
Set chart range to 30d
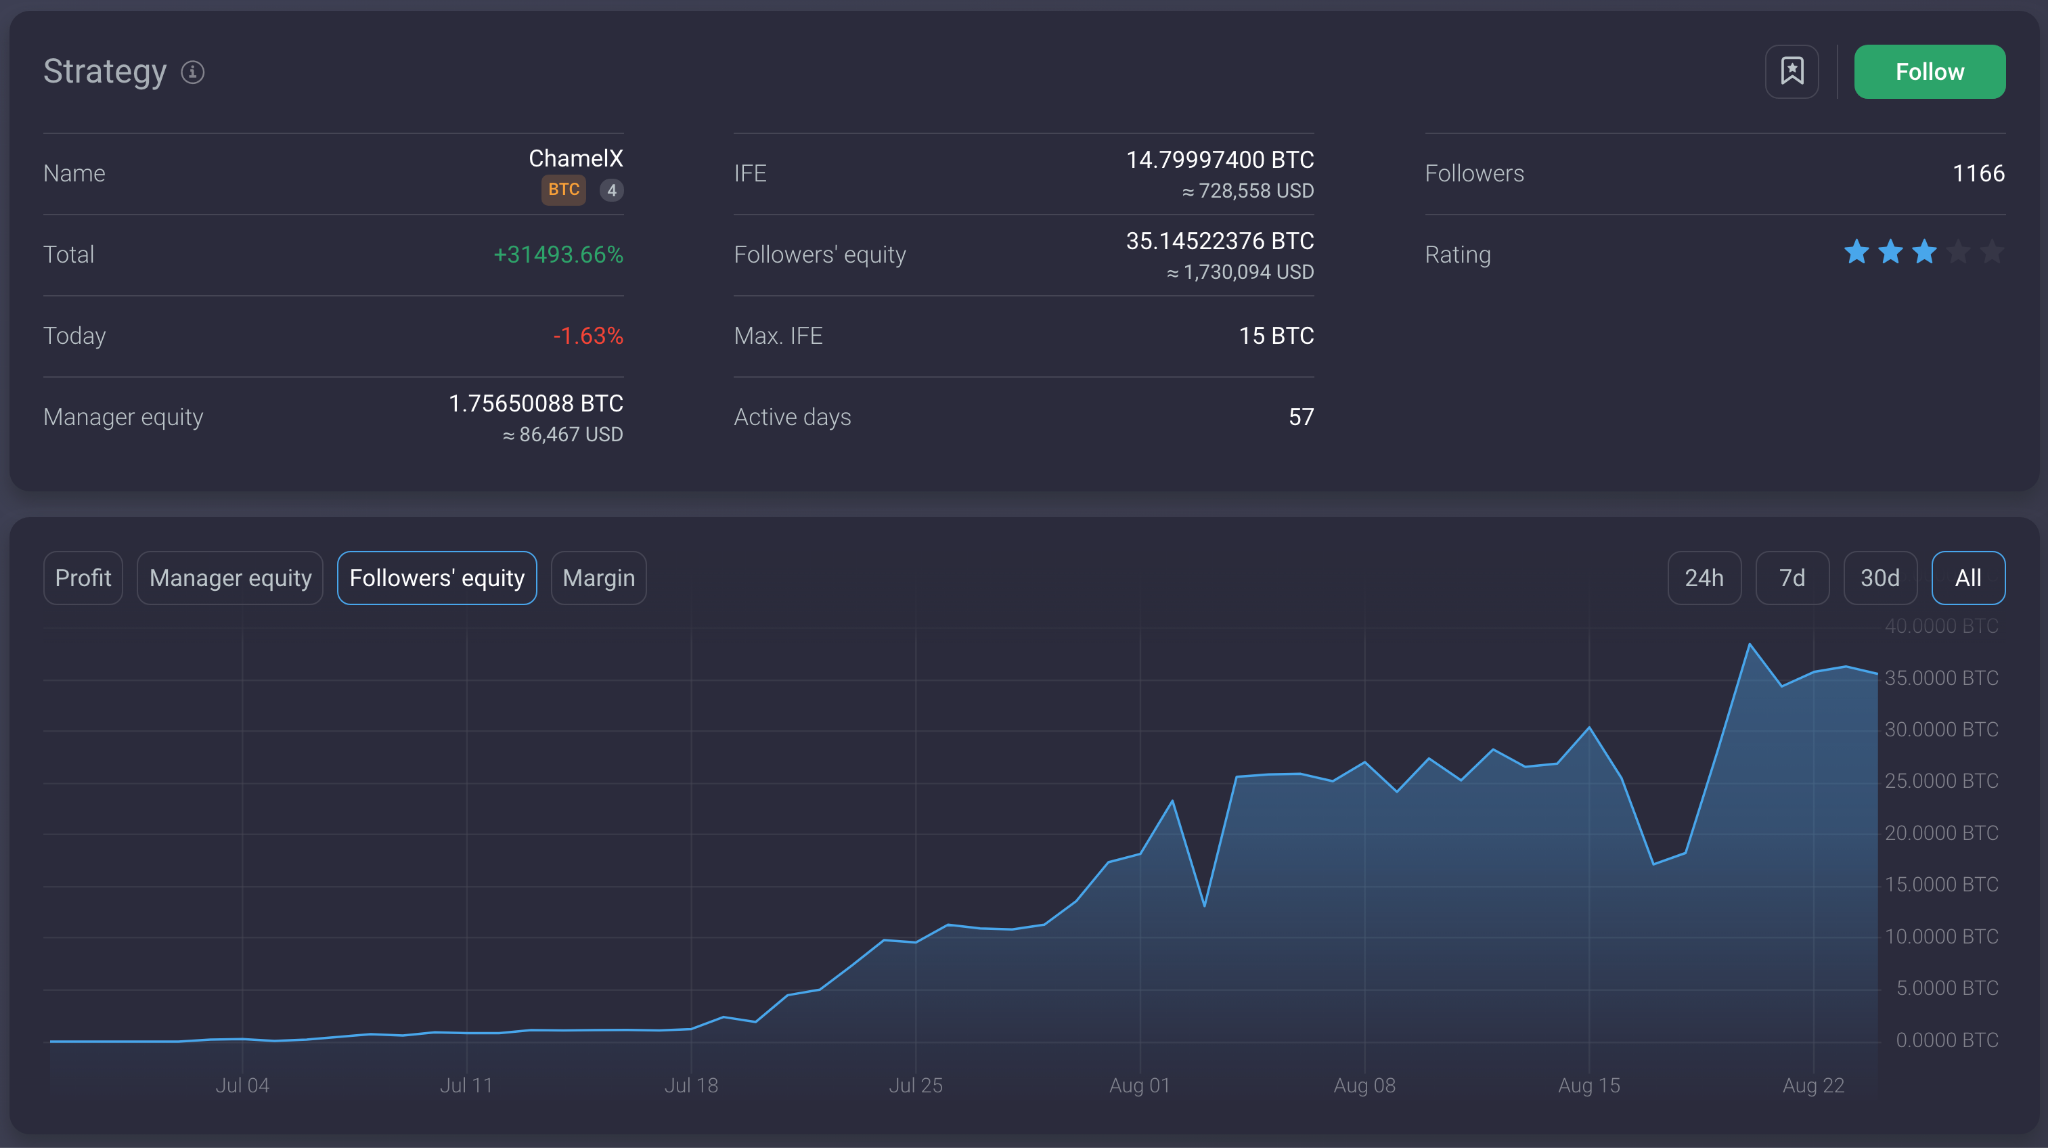(1880, 578)
